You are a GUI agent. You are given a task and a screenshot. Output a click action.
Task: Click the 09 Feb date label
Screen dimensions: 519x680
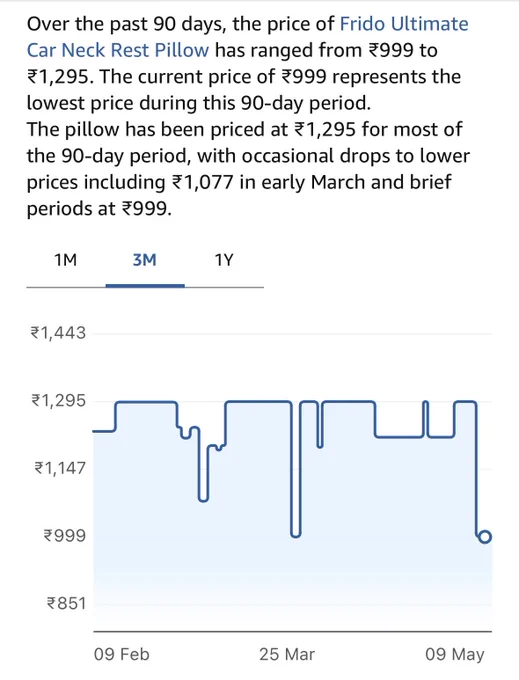coord(121,654)
